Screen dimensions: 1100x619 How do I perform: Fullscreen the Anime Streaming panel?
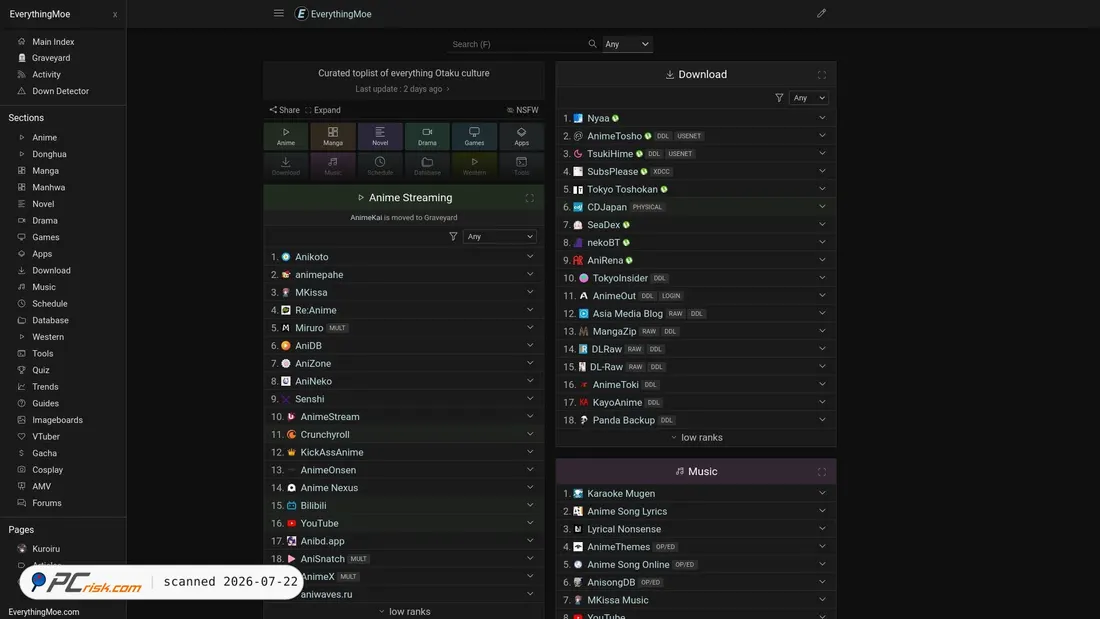point(530,198)
